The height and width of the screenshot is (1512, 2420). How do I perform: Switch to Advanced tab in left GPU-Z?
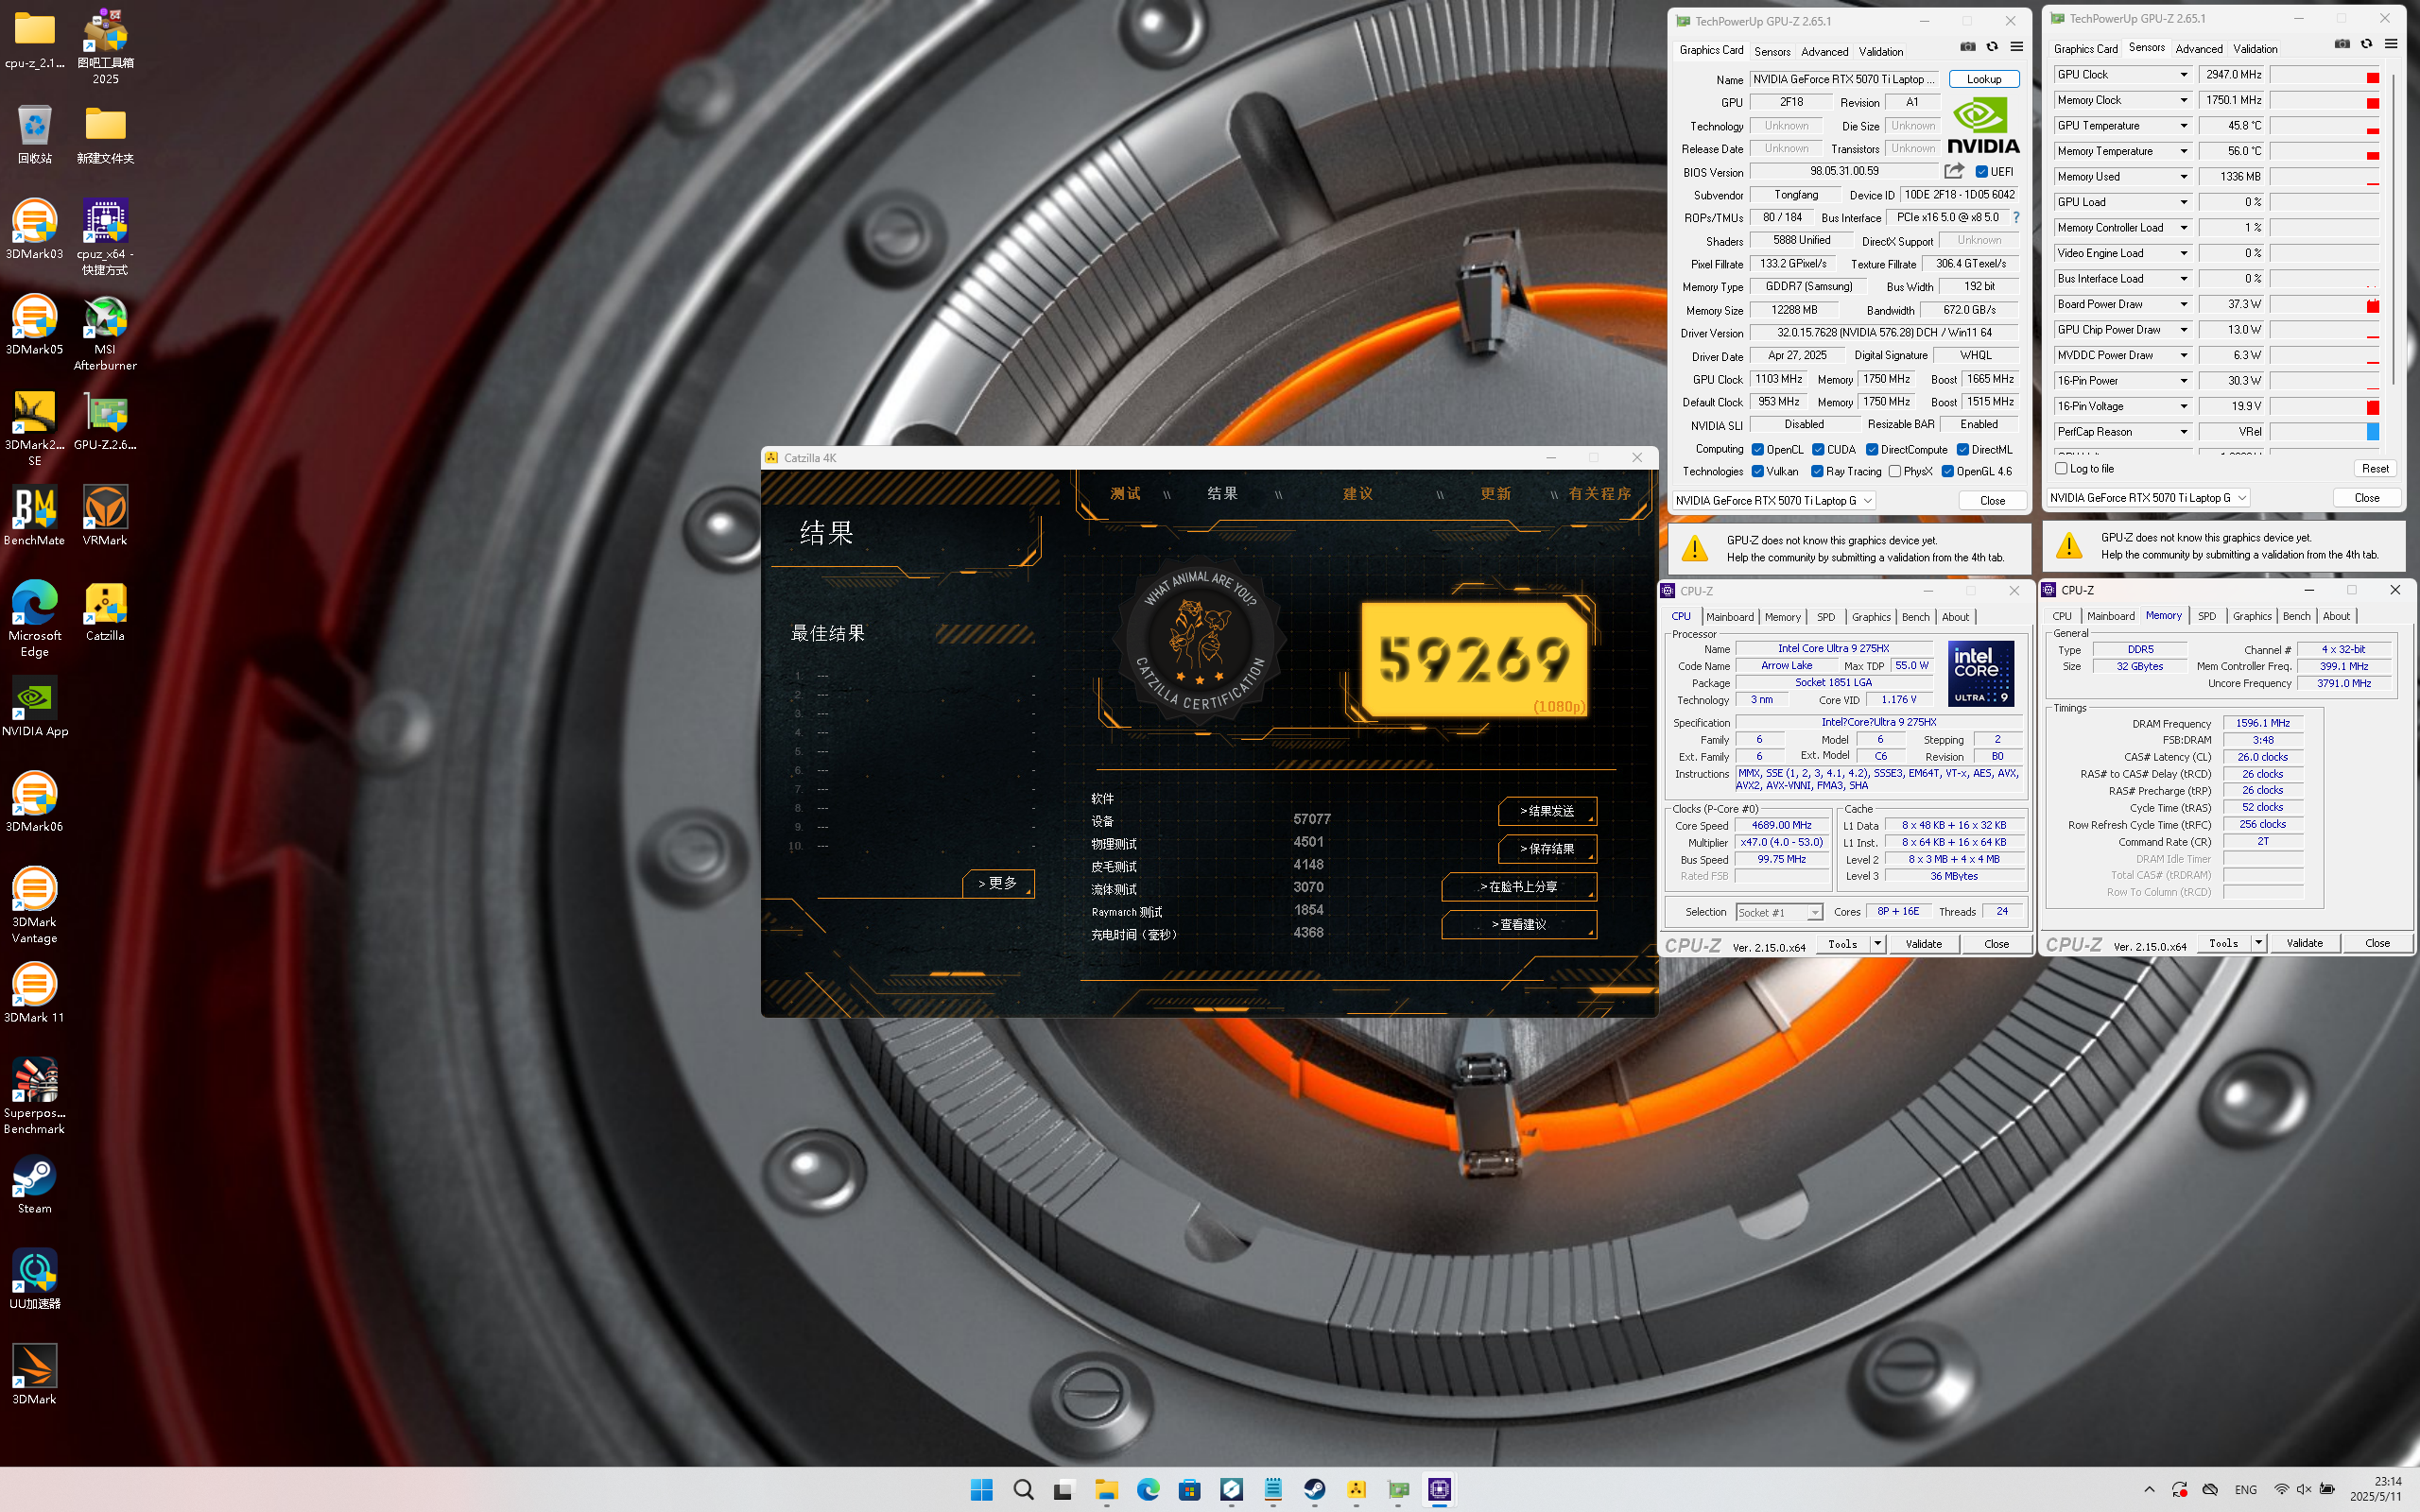(x=1825, y=51)
